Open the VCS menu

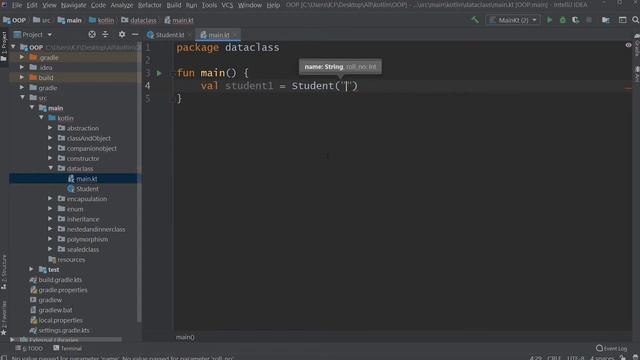click(x=227, y=5)
